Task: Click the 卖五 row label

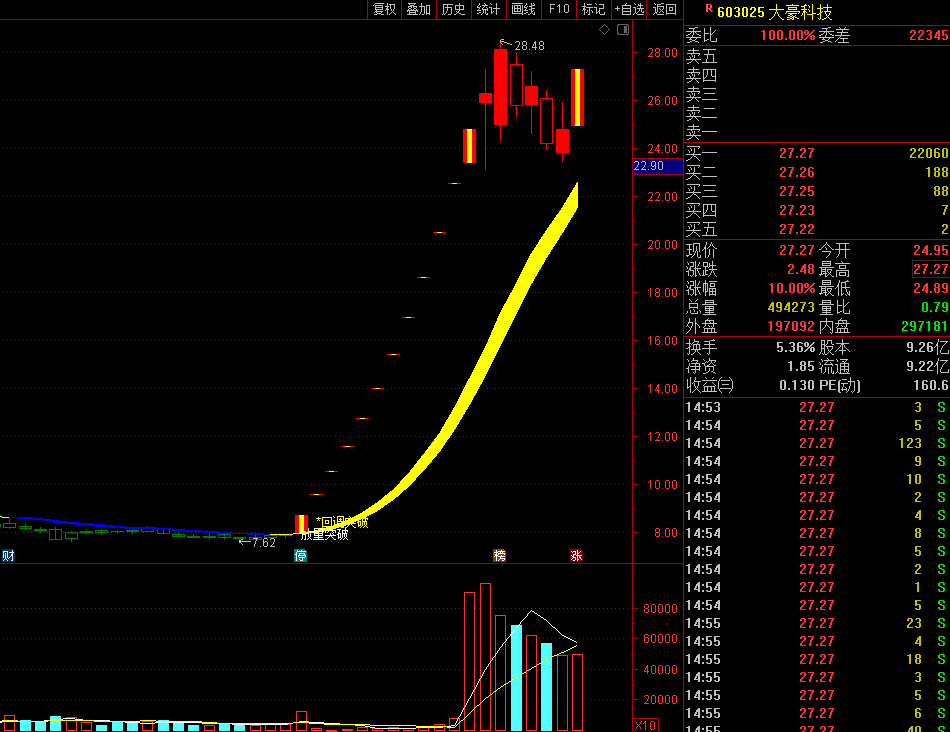Action: 702,56
